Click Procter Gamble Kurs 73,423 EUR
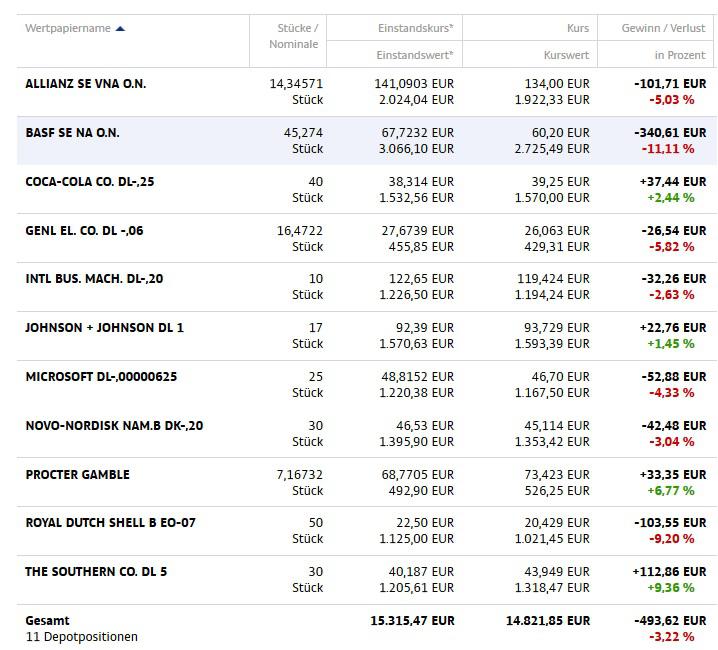 point(557,475)
